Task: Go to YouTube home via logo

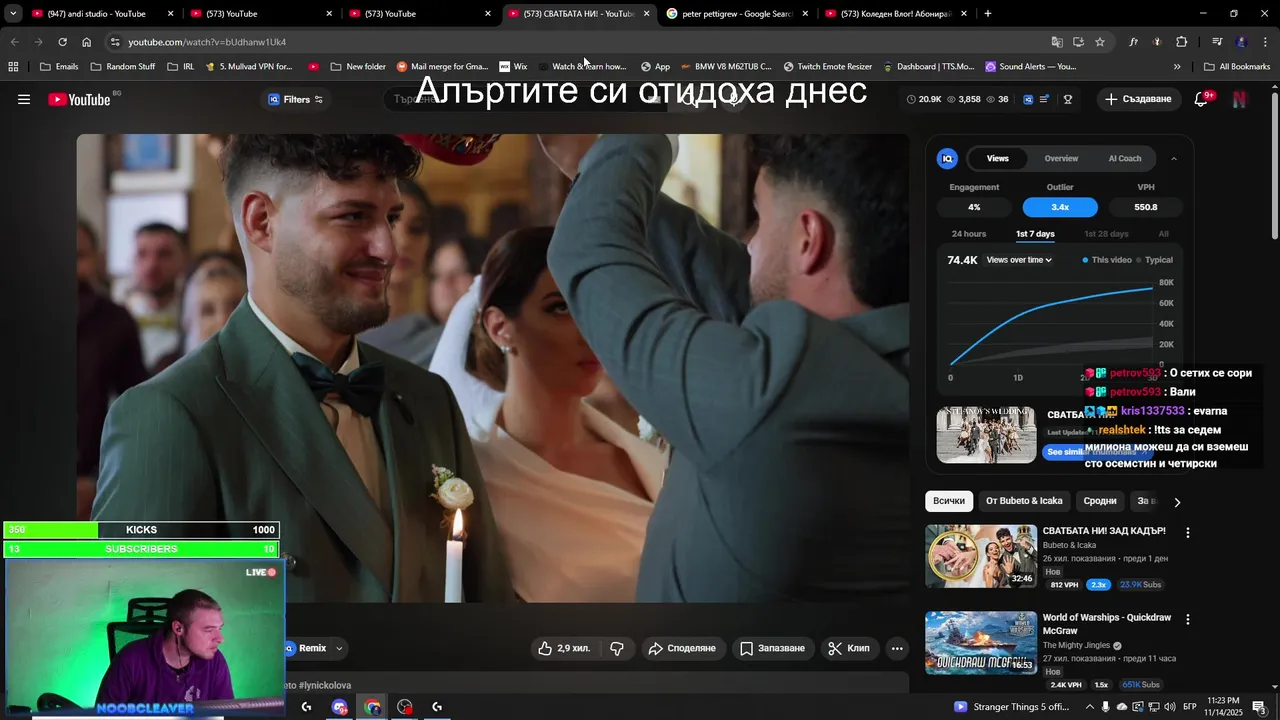Action: [x=79, y=99]
